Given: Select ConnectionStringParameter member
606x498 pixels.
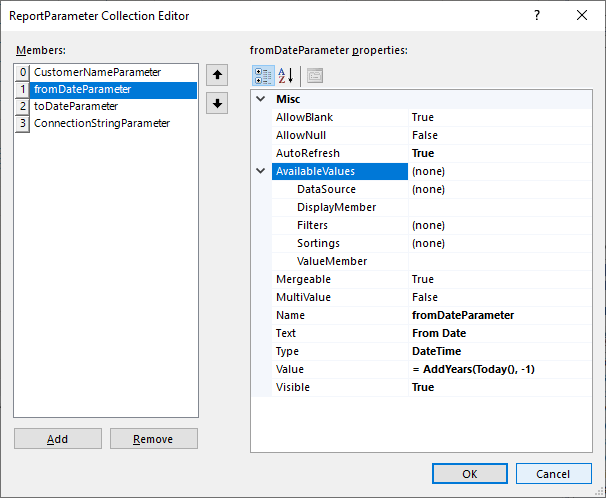Looking at the screenshot, I should tap(101, 123).
